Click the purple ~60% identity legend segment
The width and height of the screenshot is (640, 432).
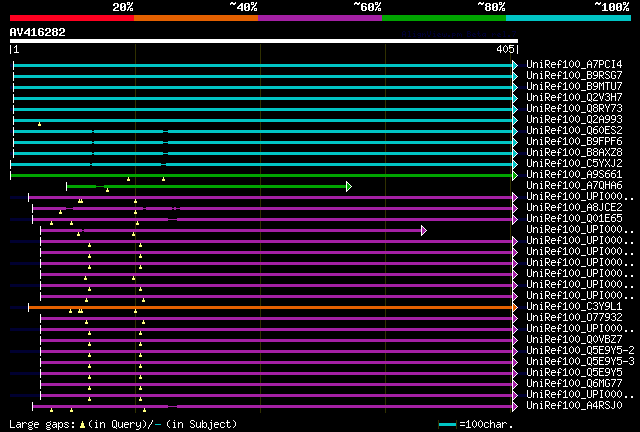(320, 18)
